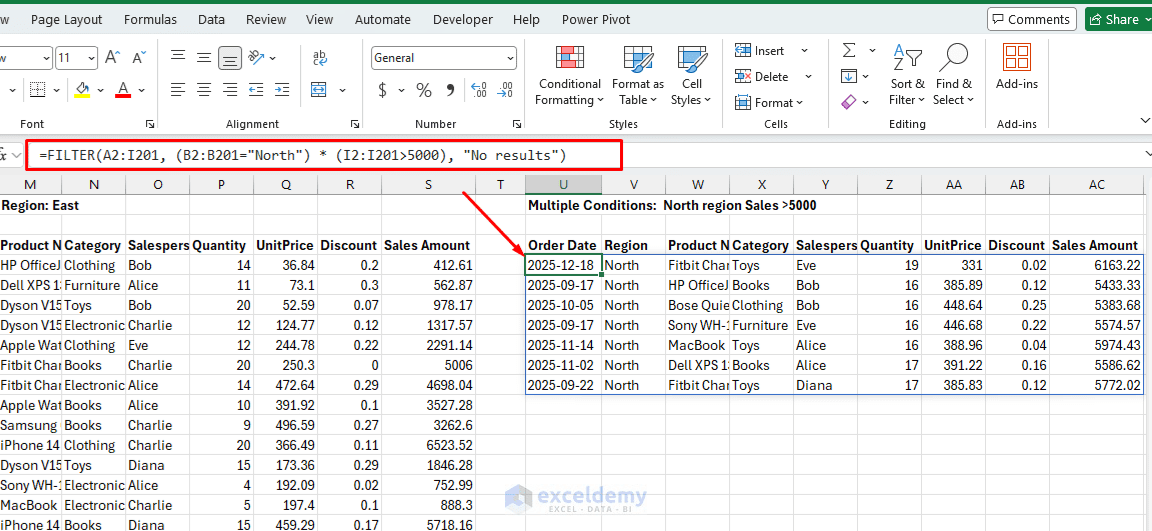Click the Share button
The image size is (1152, 531).
coord(1118,20)
